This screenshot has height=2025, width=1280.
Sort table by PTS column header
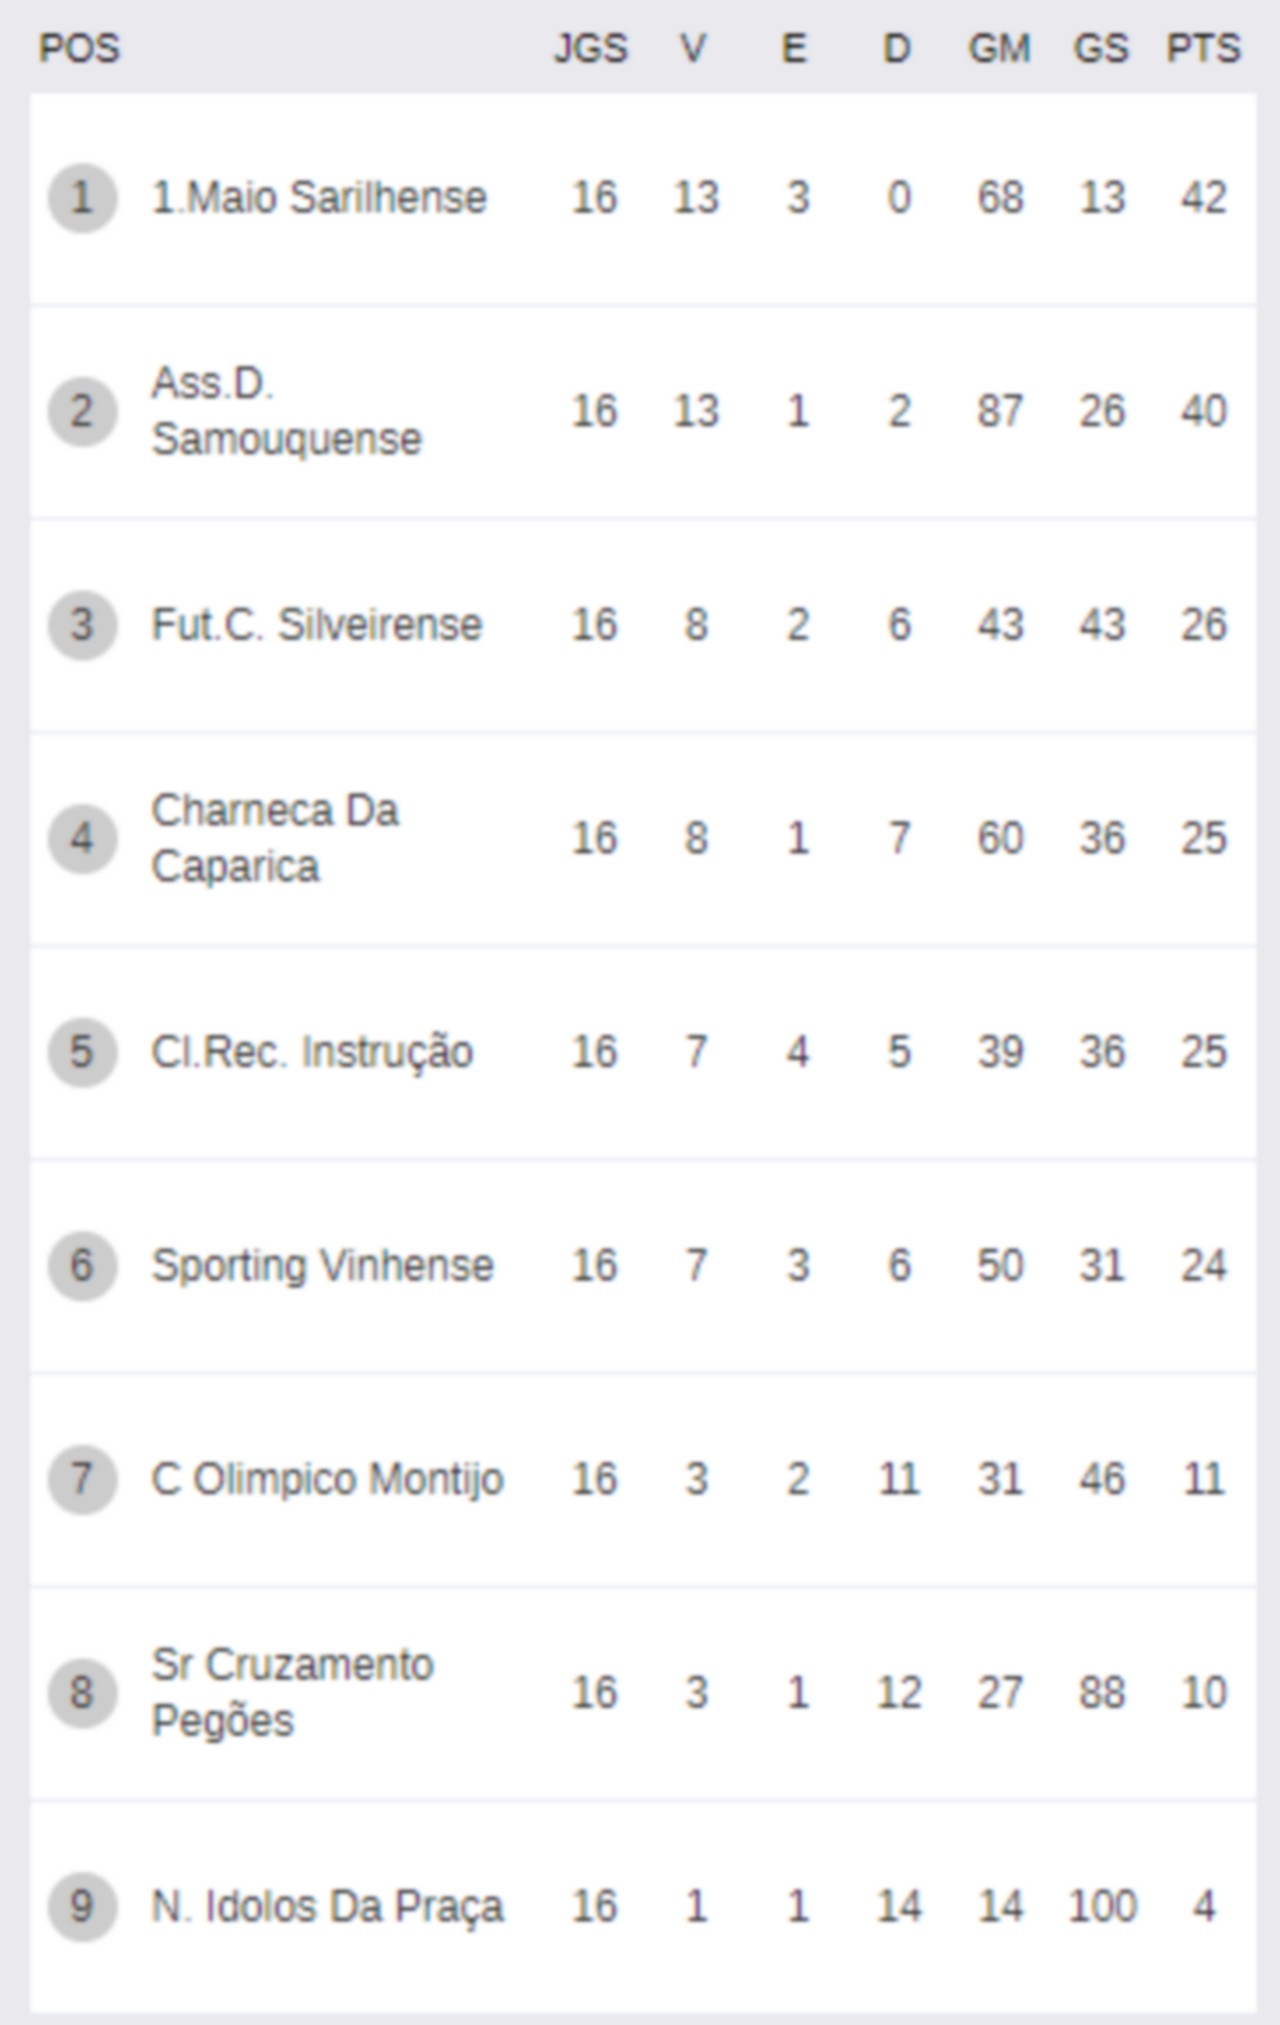point(1203,49)
